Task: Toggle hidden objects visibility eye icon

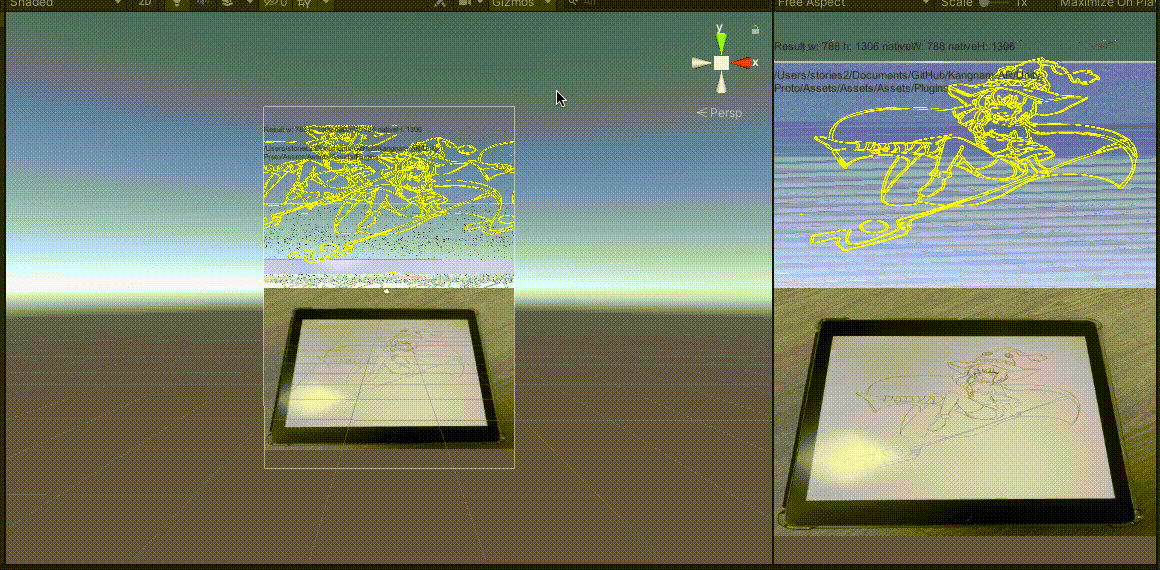Action: click(x=275, y=3)
